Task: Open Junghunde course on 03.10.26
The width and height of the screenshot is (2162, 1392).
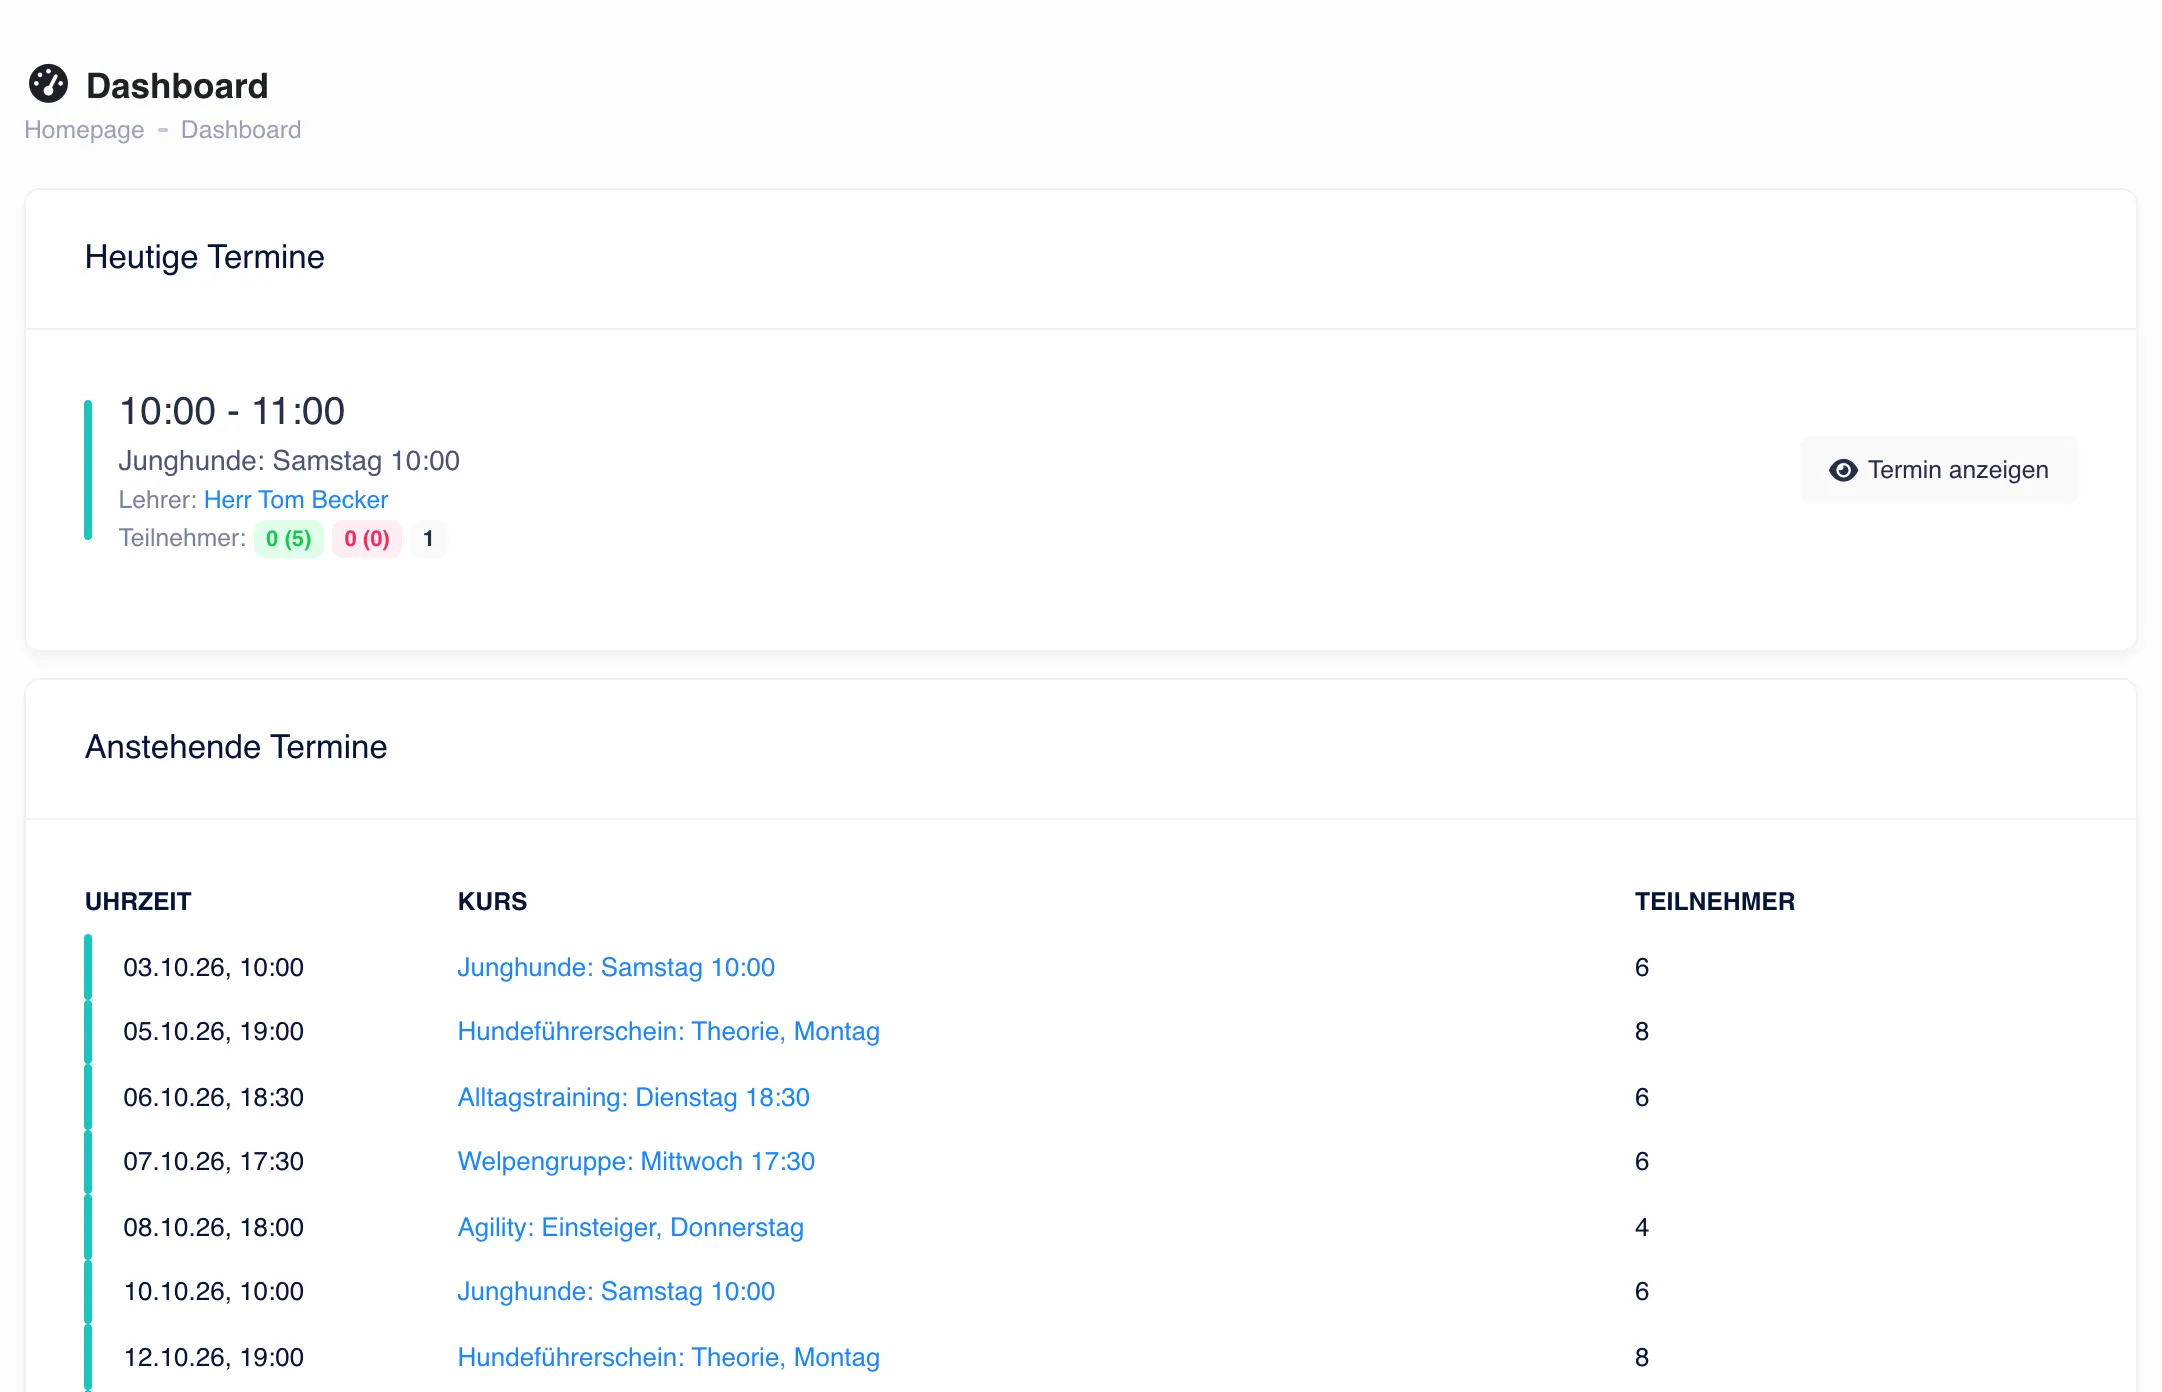Action: 616,967
